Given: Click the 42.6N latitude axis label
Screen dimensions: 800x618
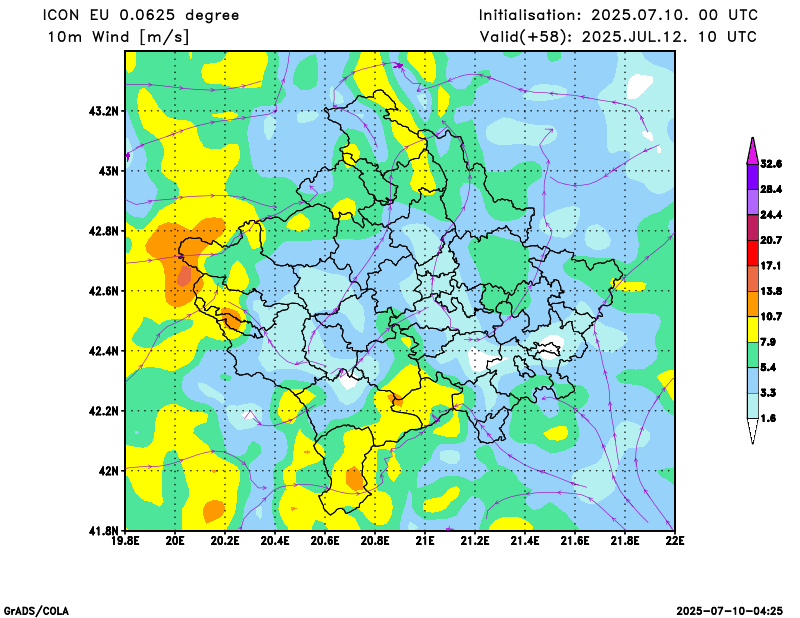Looking at the screenshot, I should [x=104, y=291].
